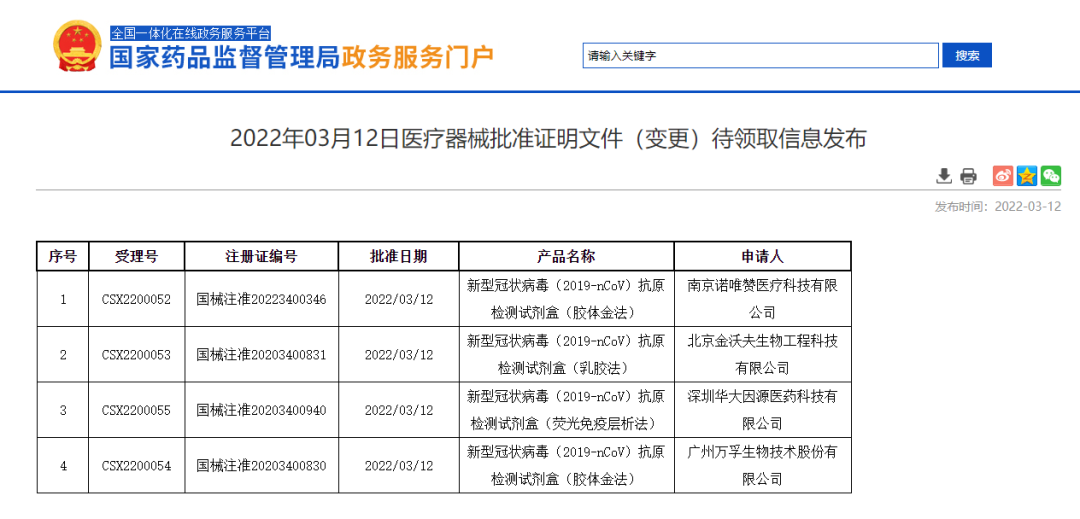Click applicant 广州万孚生物技术股份有限公司
The image size is (1080, 519).
(762, 466)
